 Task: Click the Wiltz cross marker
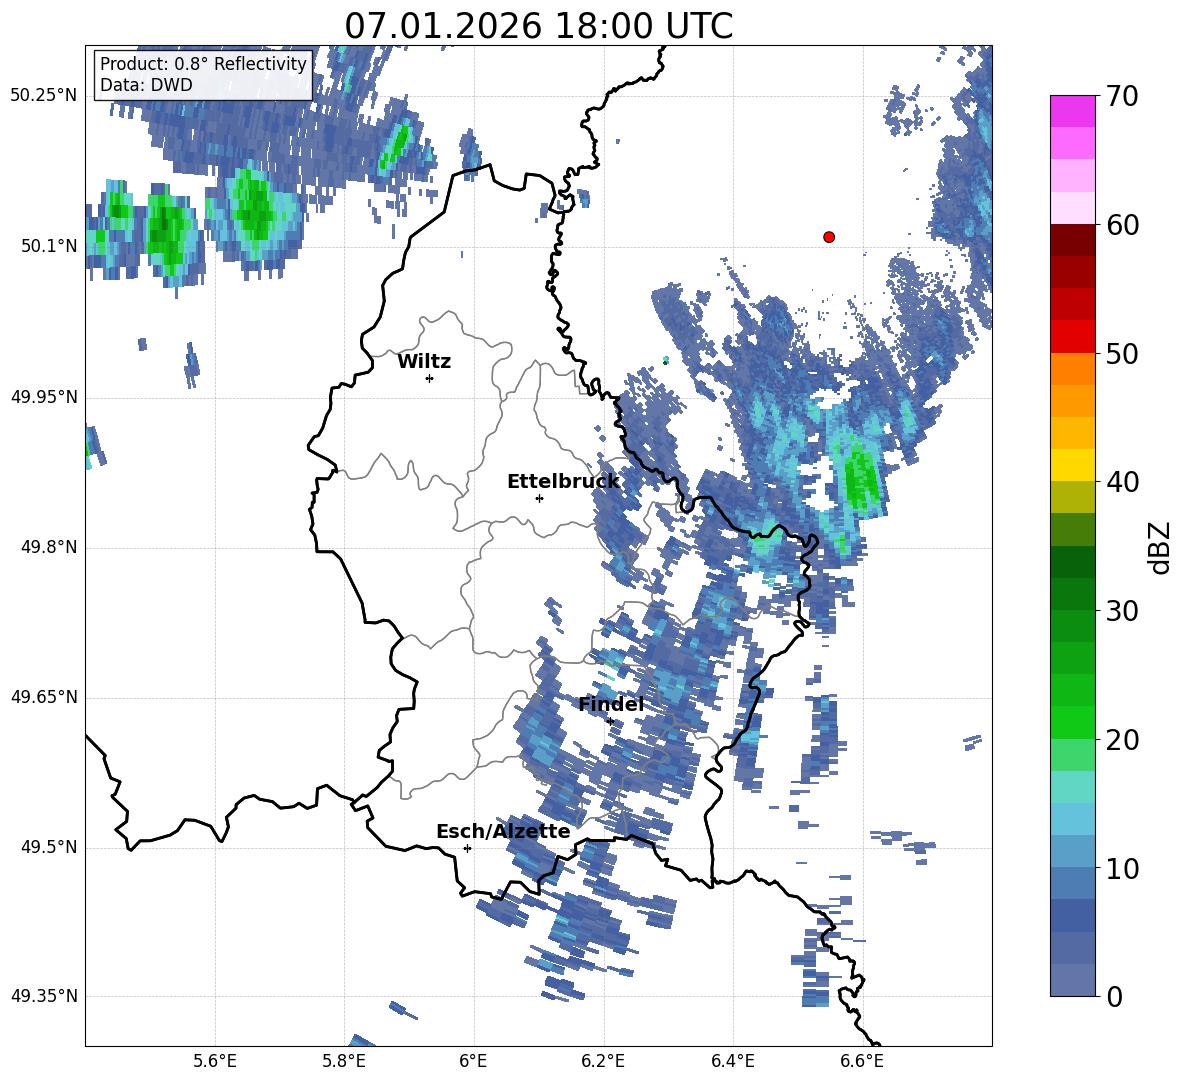point(430,378)
